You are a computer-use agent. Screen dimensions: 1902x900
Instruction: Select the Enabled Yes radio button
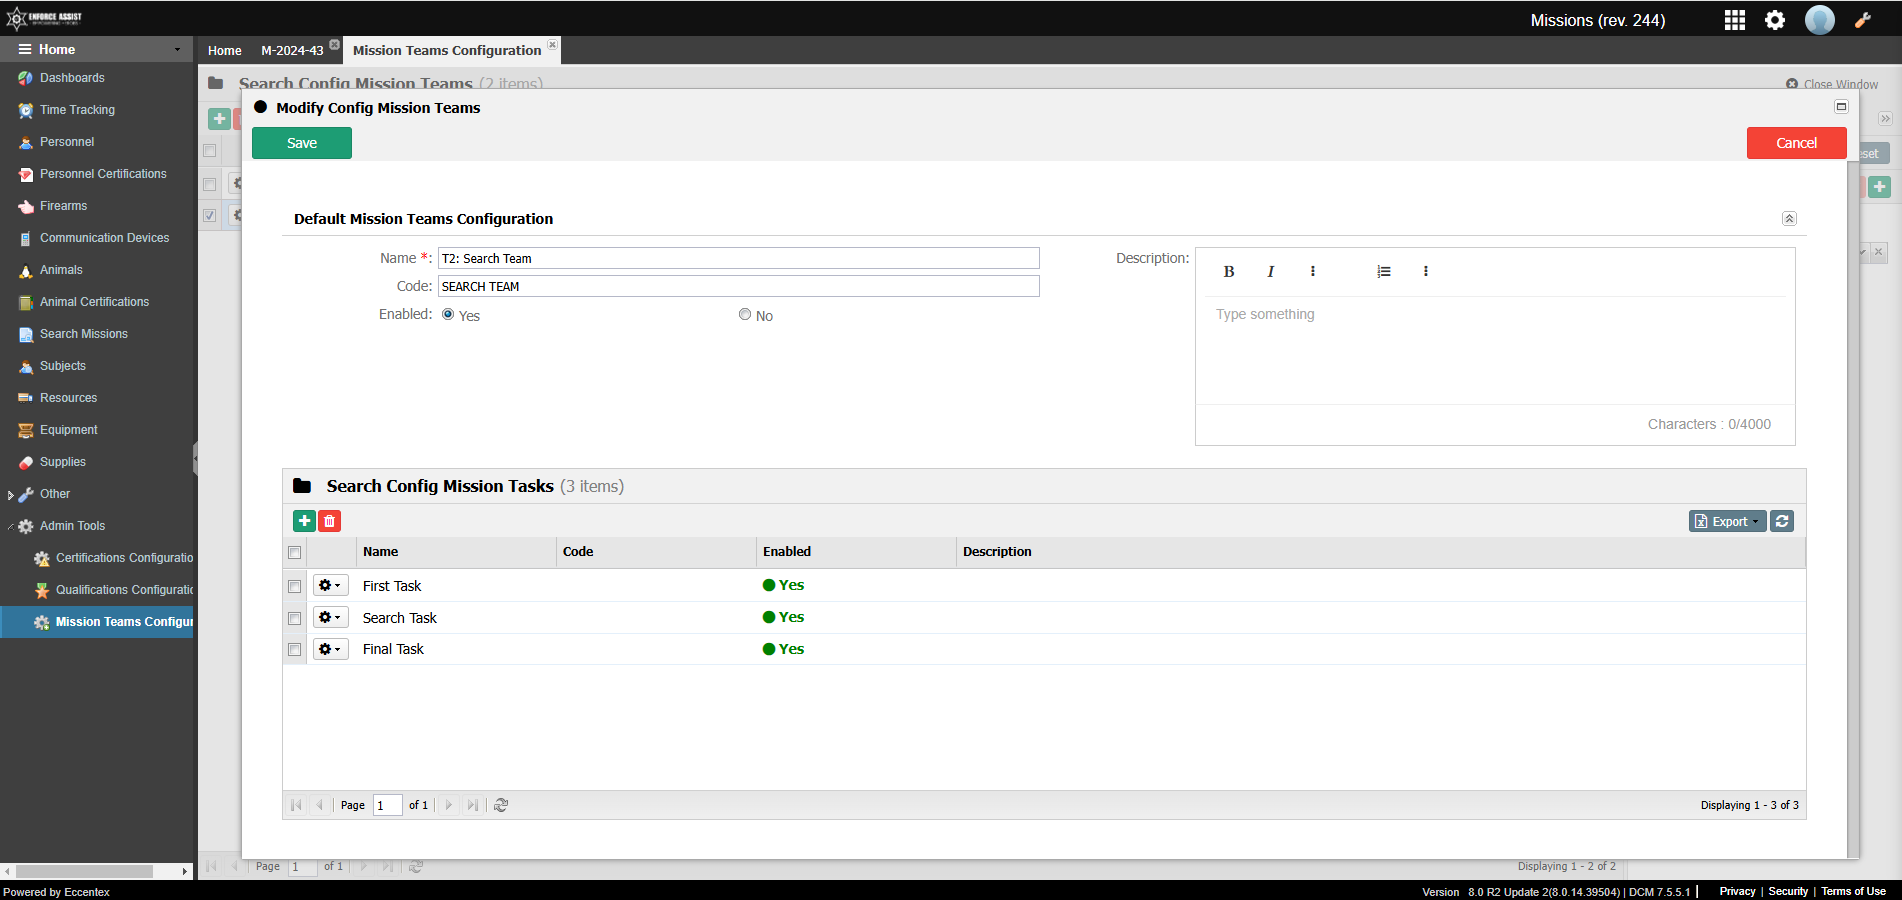[448, 314]
